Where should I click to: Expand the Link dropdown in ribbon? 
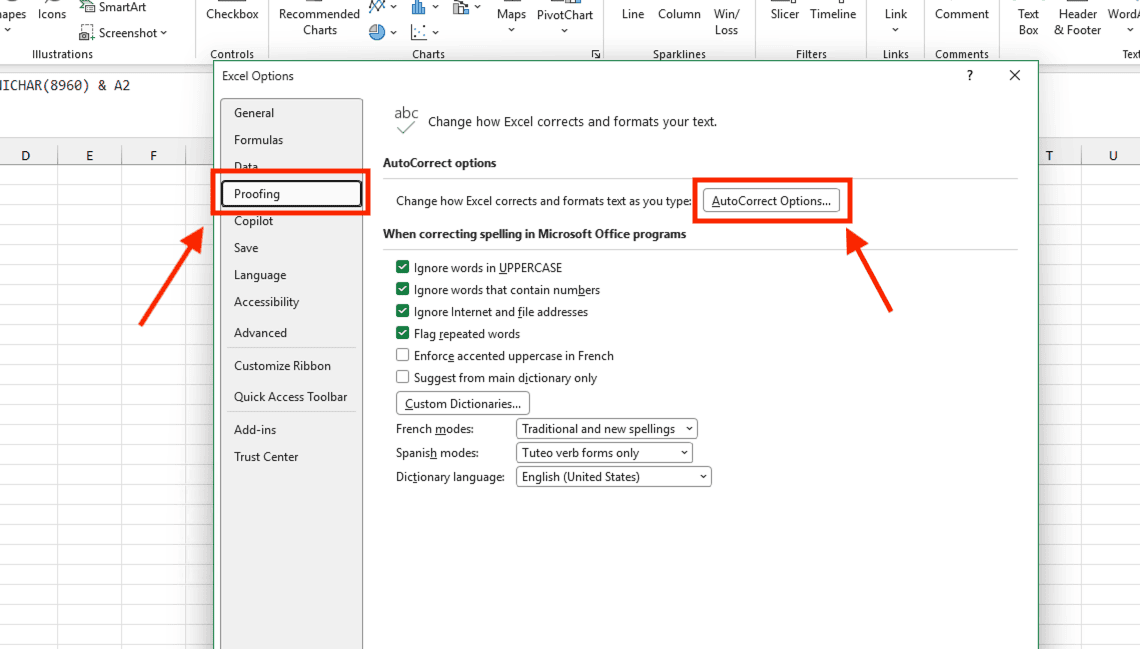tap(896, 31)
